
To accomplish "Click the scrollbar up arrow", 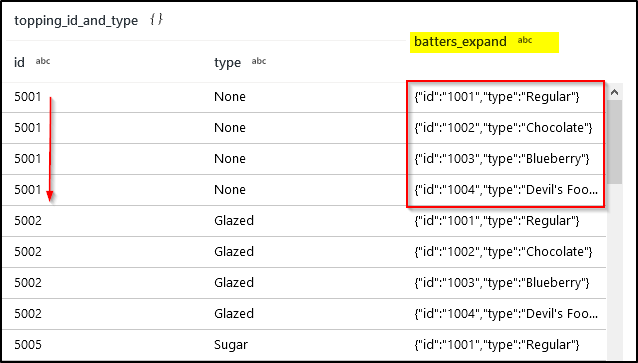I will pos(614,92).
